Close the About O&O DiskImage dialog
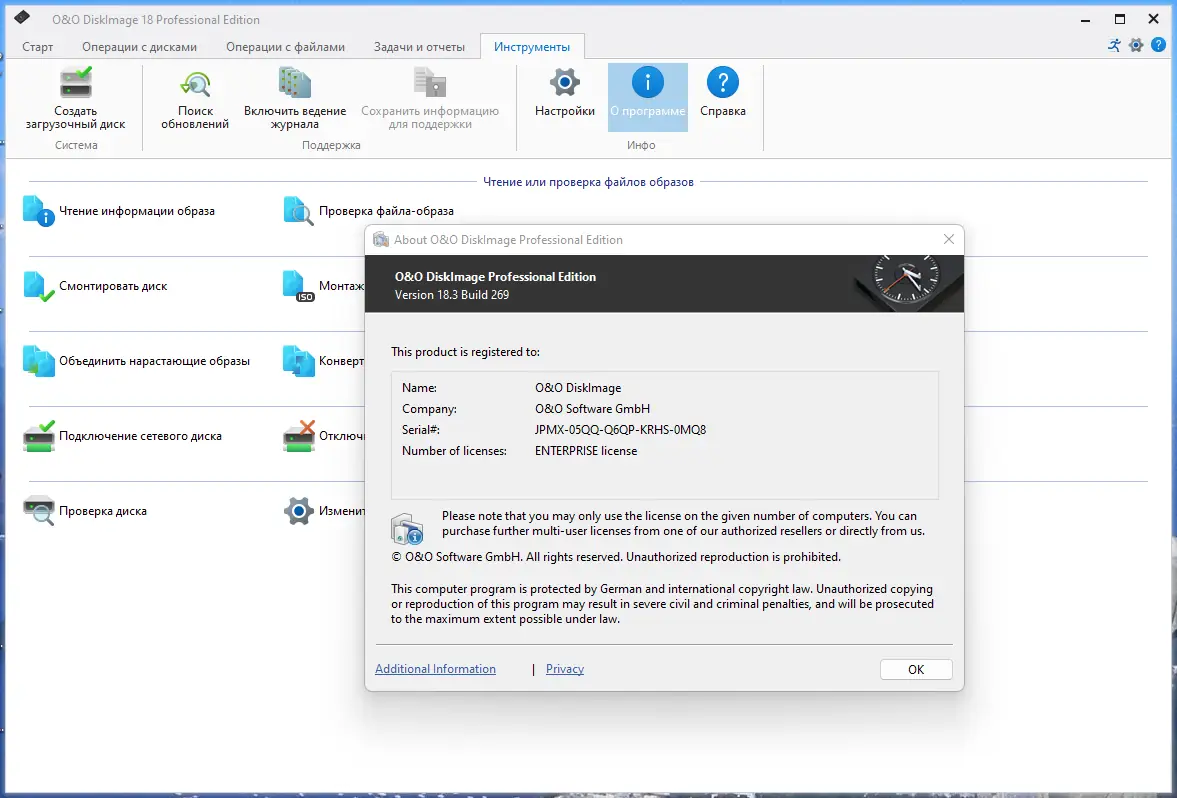 pos(949,239)
